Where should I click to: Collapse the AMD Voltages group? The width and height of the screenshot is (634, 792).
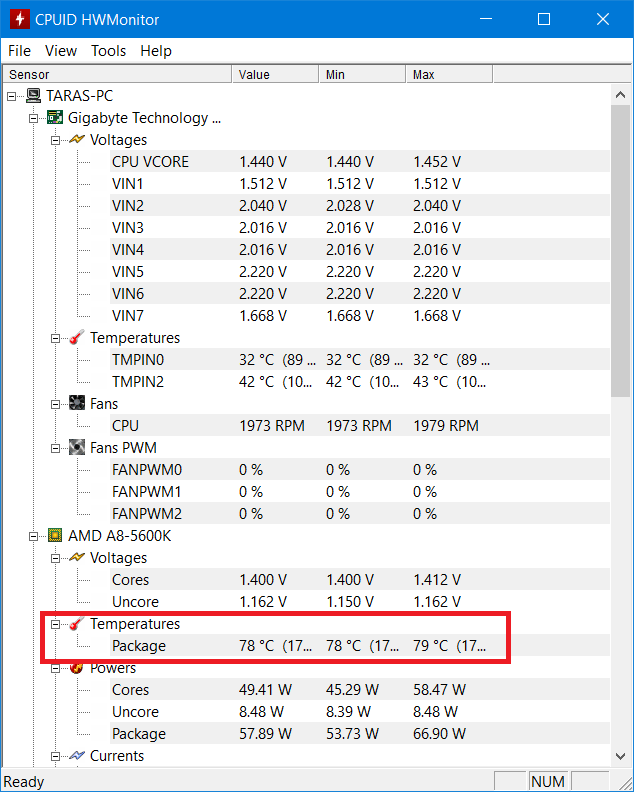[56, 558]
